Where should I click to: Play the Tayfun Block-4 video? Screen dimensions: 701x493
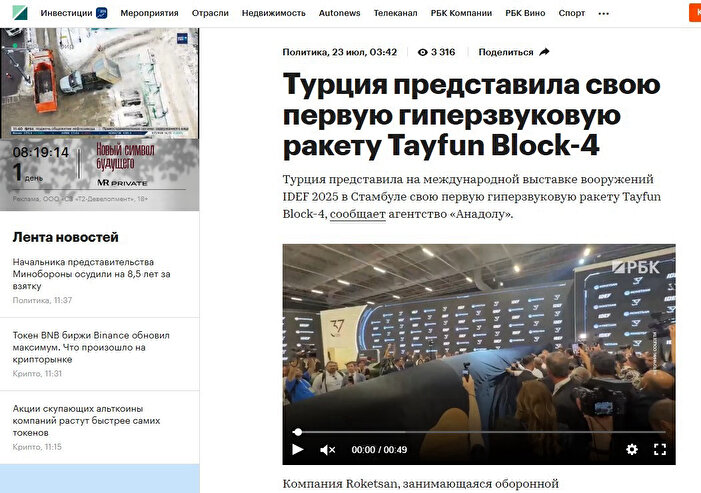tap(298, 449)
